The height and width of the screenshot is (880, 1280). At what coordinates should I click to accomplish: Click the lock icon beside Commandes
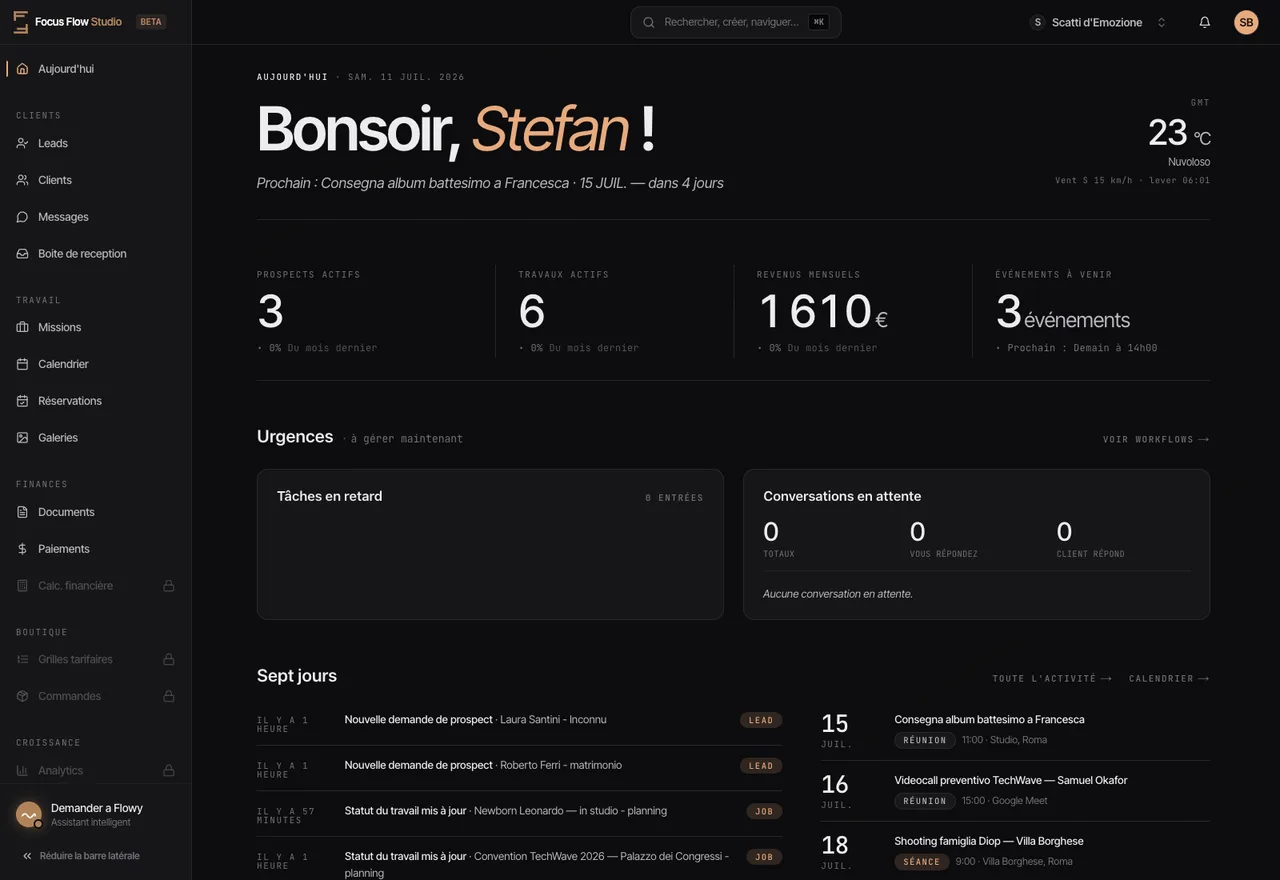[169, 696]
